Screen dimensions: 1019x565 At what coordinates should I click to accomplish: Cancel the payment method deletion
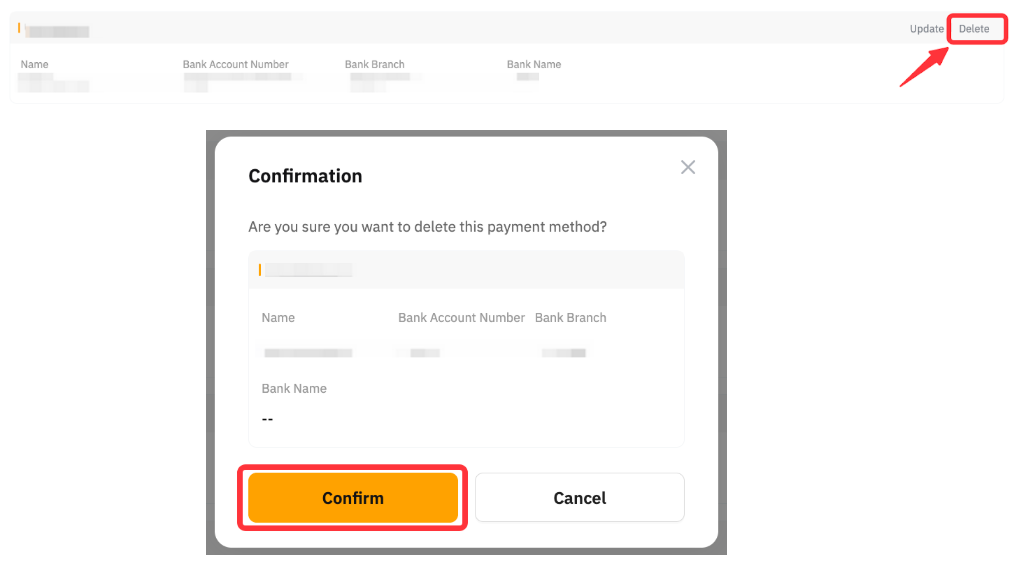coord(579,498)
